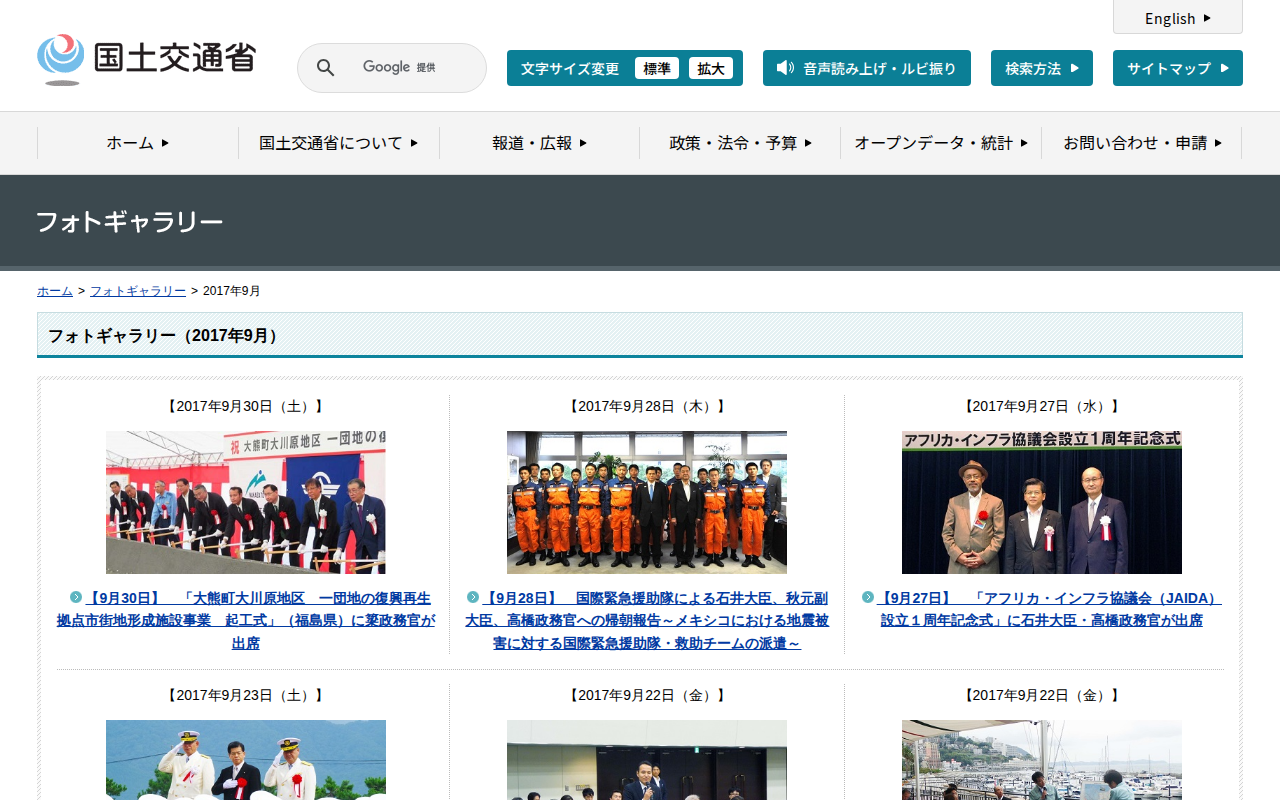This screenshot has height=800, width=1280.
Task: Click the 【2017年9月30日（土）】 date label
Action: (246, 406)
